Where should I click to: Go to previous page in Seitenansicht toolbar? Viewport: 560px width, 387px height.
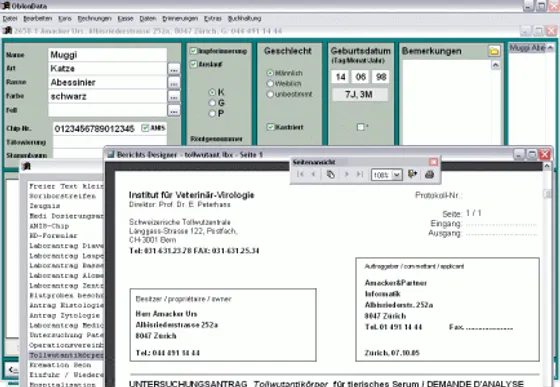pyautogui.click(x=314, y=174)
